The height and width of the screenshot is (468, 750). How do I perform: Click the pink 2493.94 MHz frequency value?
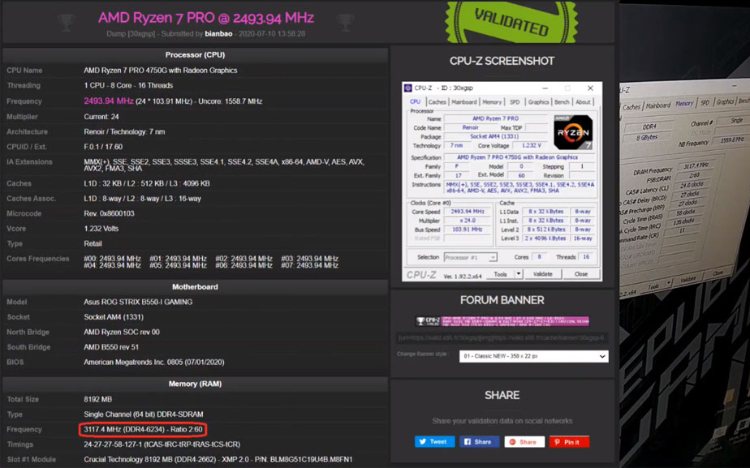coord(109,101)
